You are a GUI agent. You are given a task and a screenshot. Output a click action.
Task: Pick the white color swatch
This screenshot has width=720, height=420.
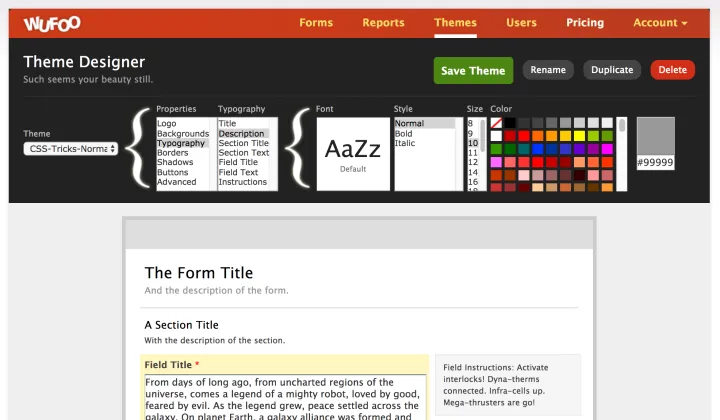tap(496, 135)
